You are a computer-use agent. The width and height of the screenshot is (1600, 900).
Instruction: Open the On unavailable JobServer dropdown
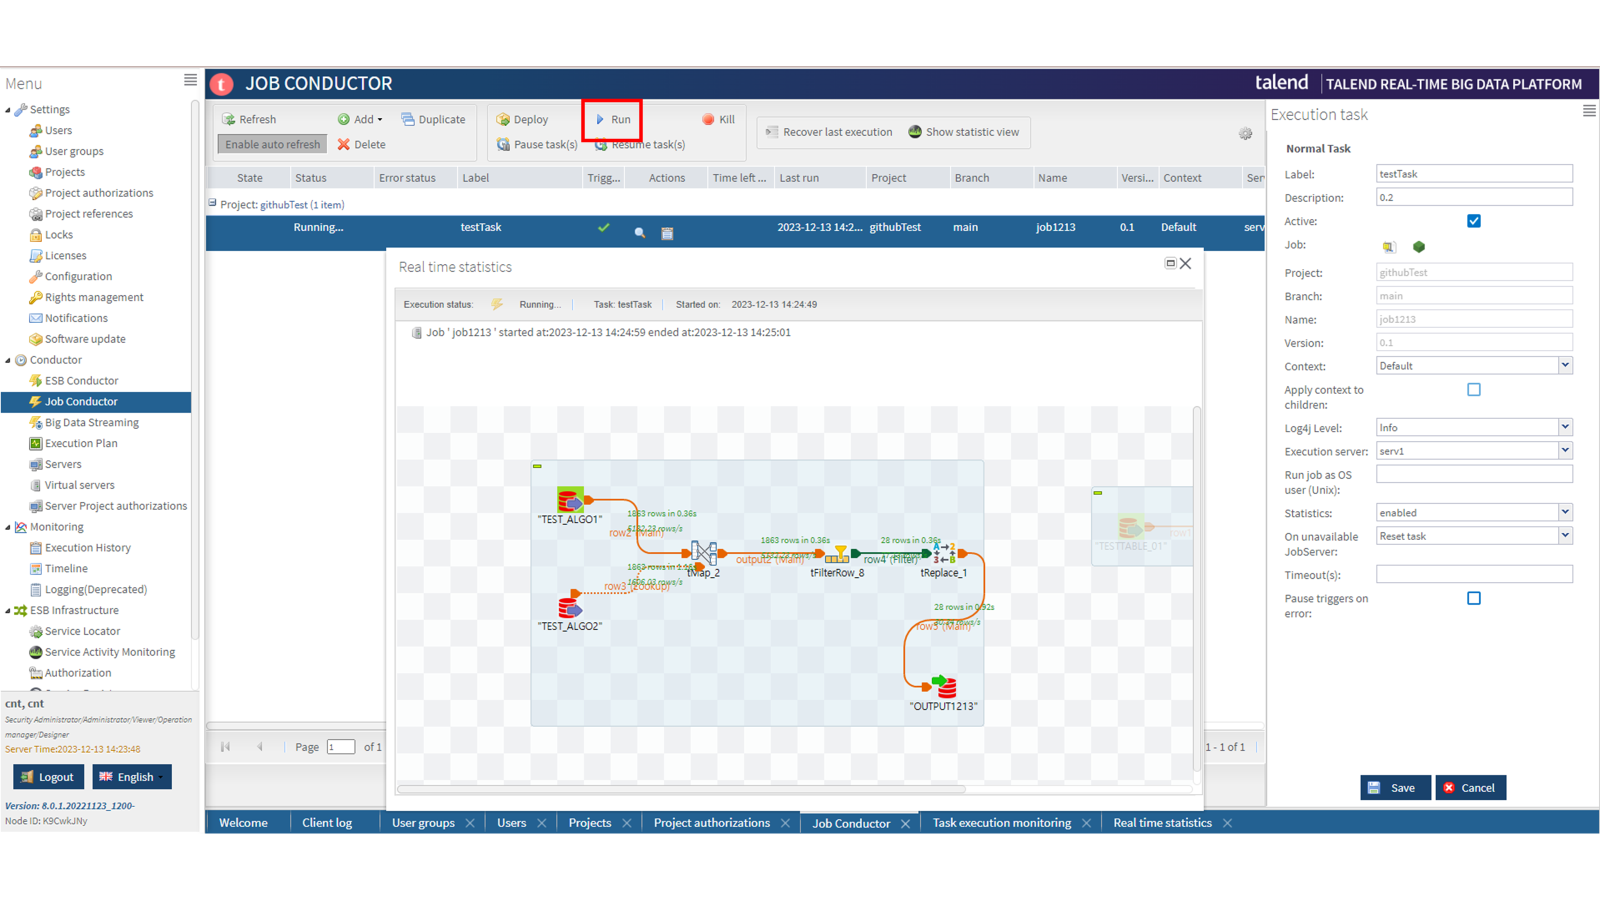click(x=1565, y=536)
